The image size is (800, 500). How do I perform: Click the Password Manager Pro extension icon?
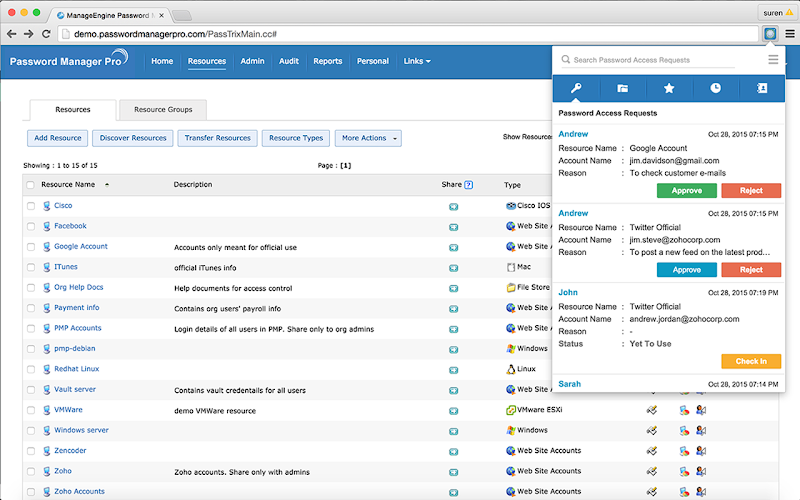pyautogui.click(x=770, y=34)
